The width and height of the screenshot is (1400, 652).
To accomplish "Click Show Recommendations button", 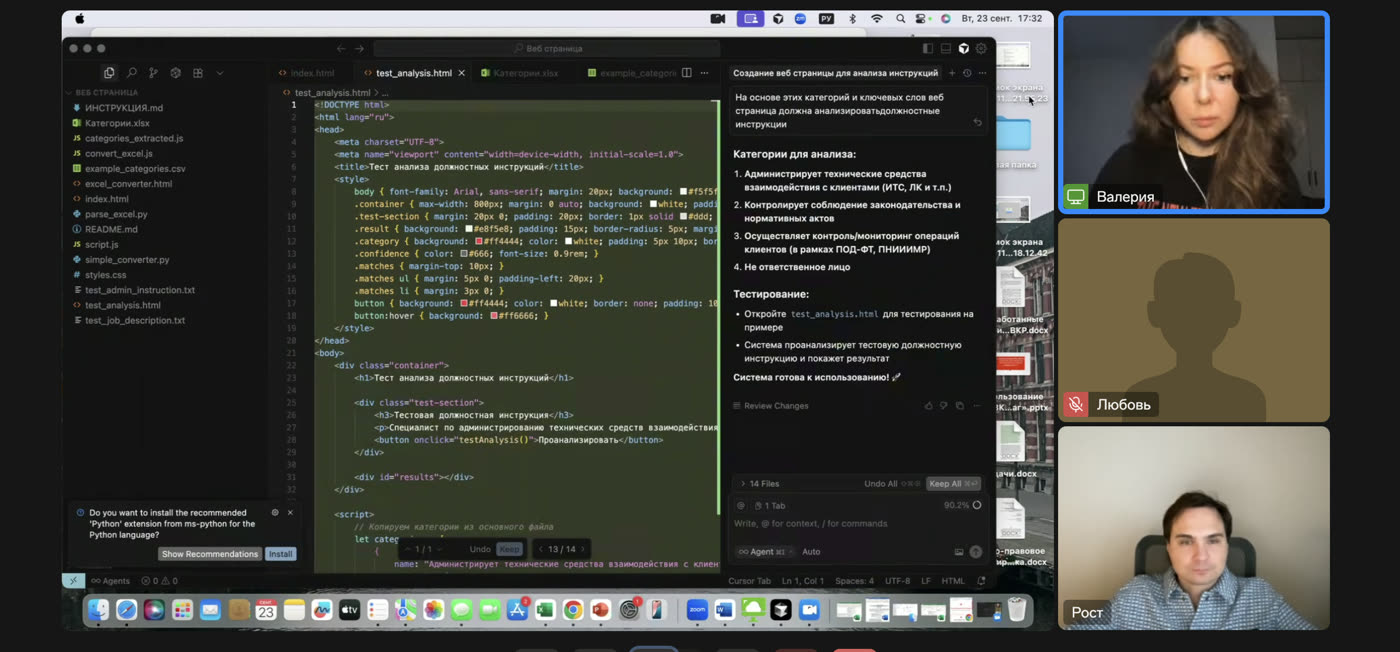I will coord(210,554).
